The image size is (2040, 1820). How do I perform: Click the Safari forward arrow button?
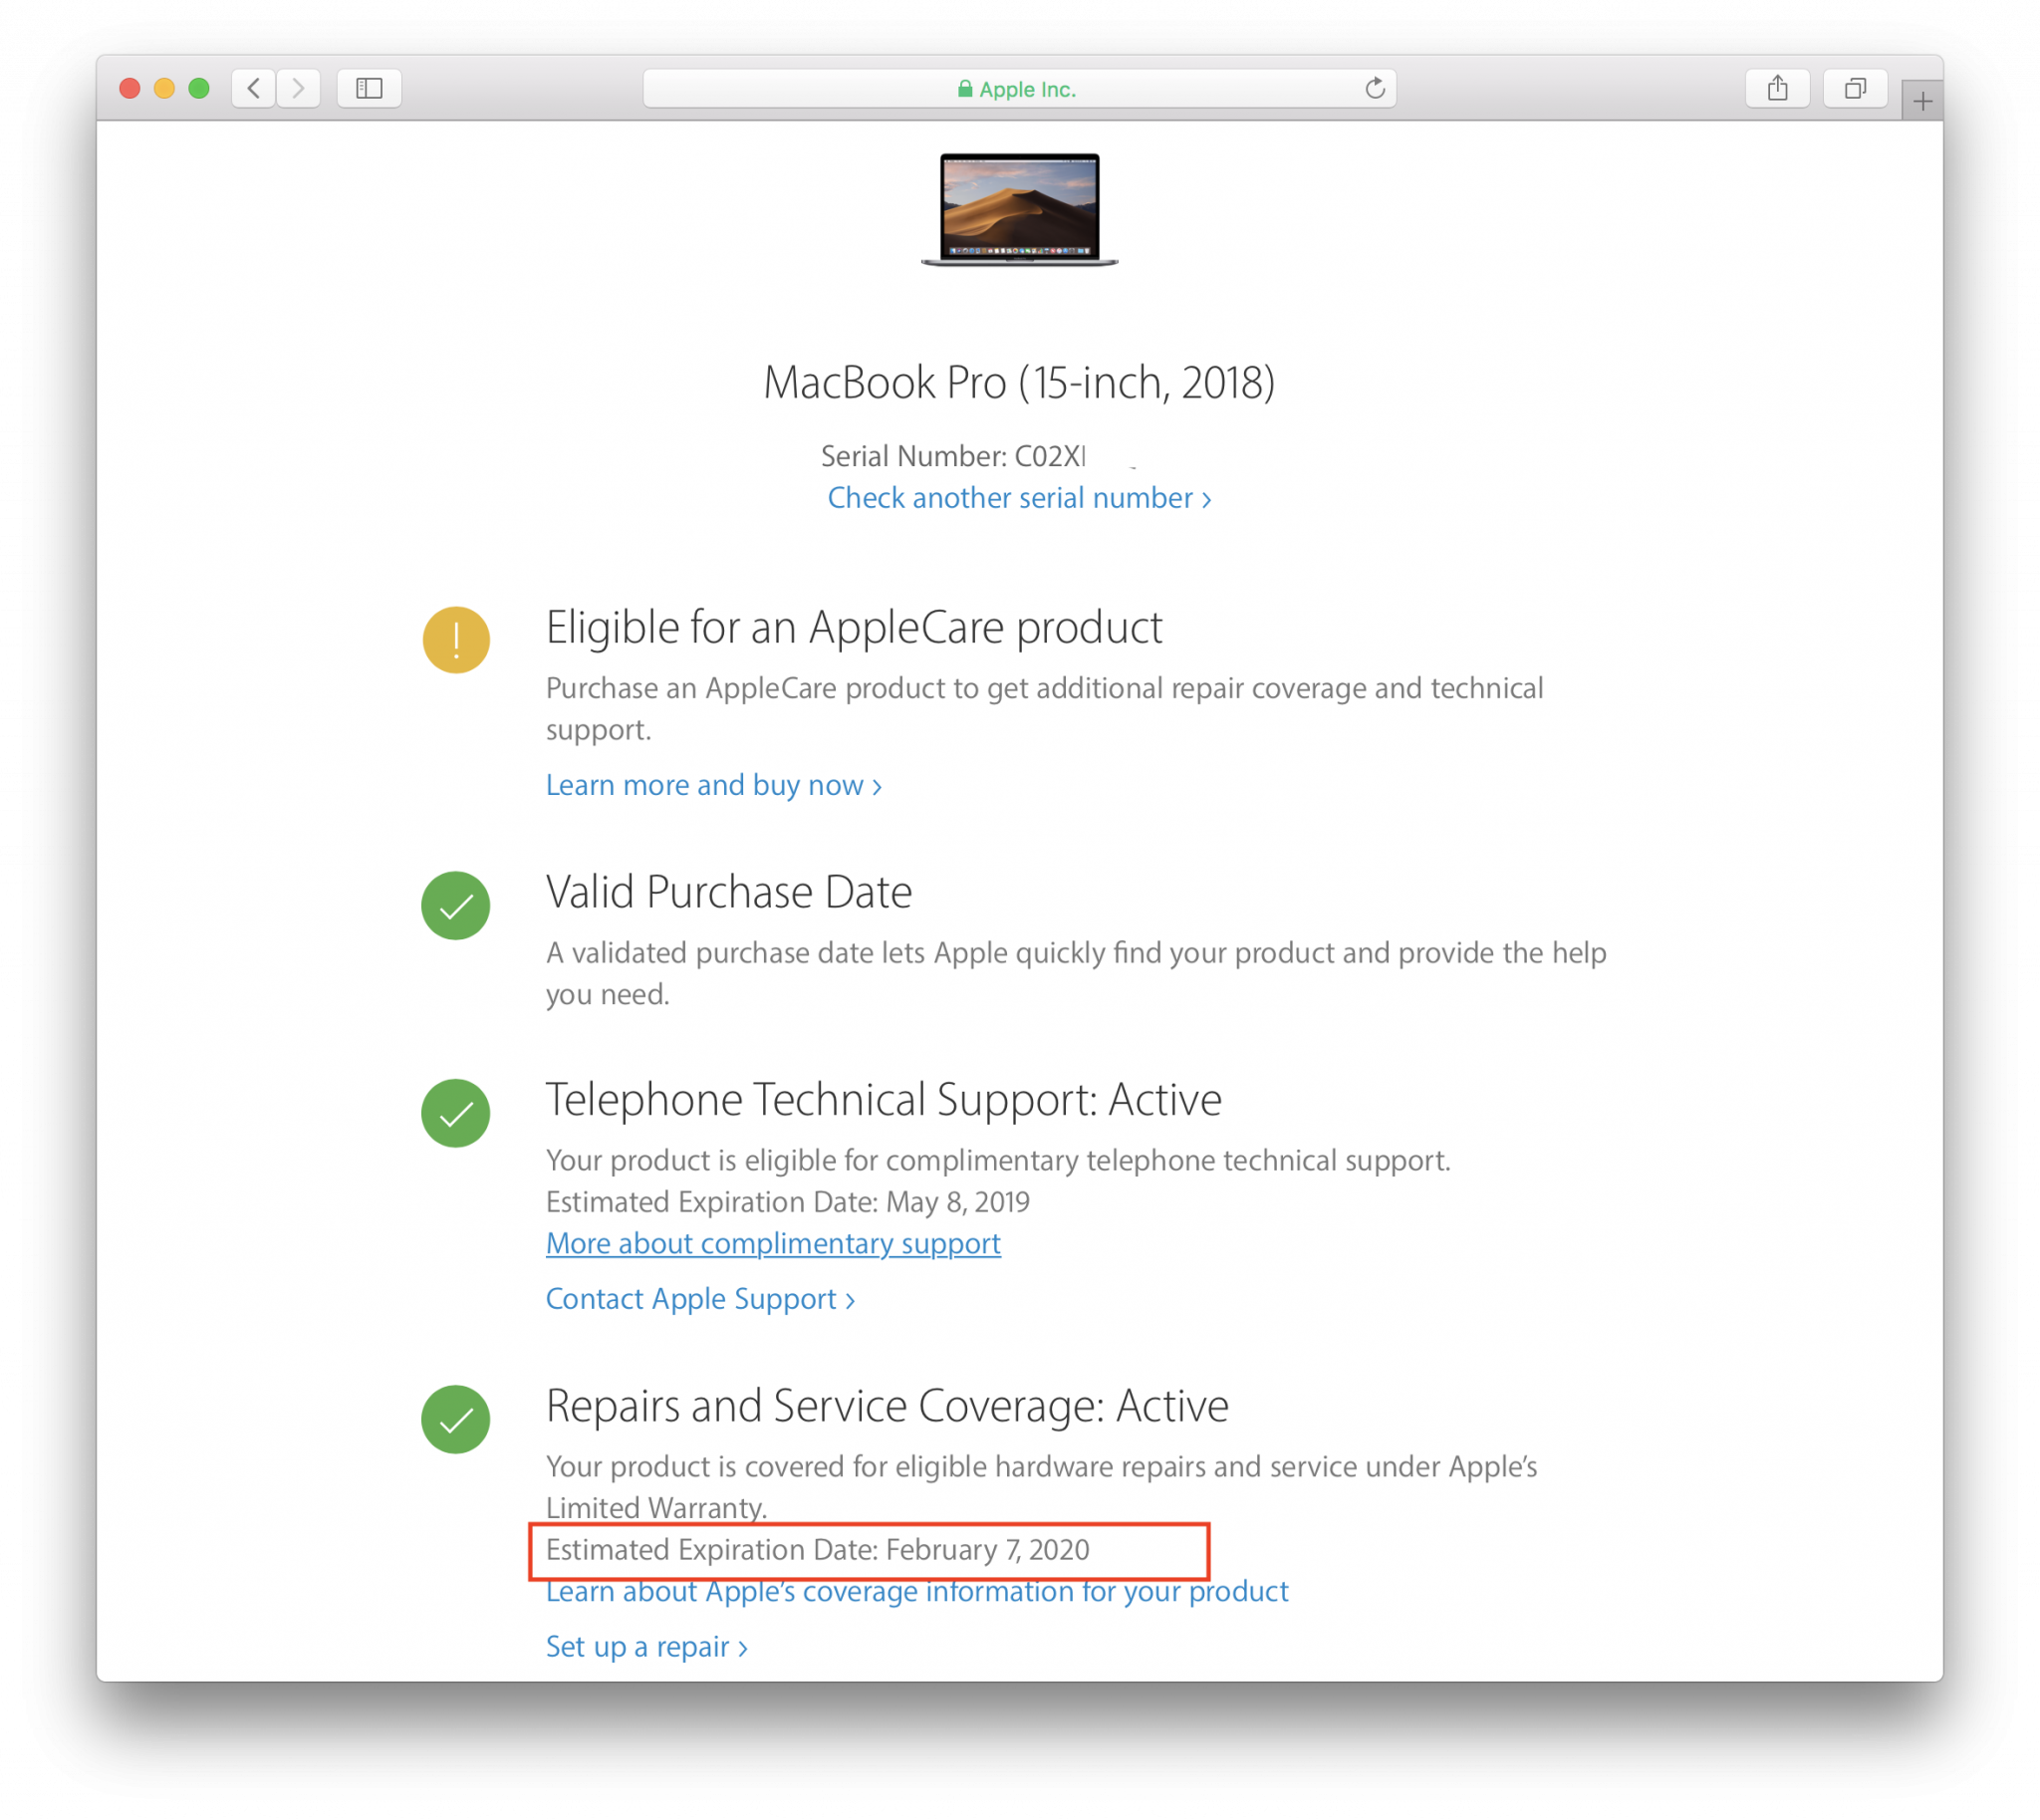[298, 88]
